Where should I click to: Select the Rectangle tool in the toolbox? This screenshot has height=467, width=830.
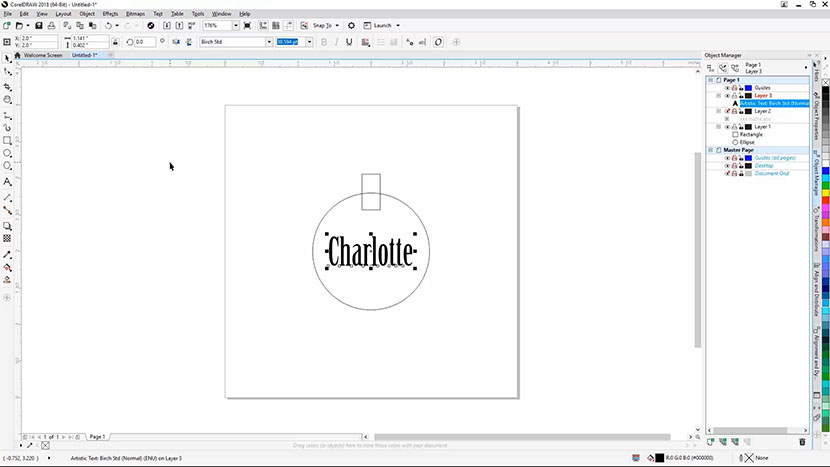(7, 141)
